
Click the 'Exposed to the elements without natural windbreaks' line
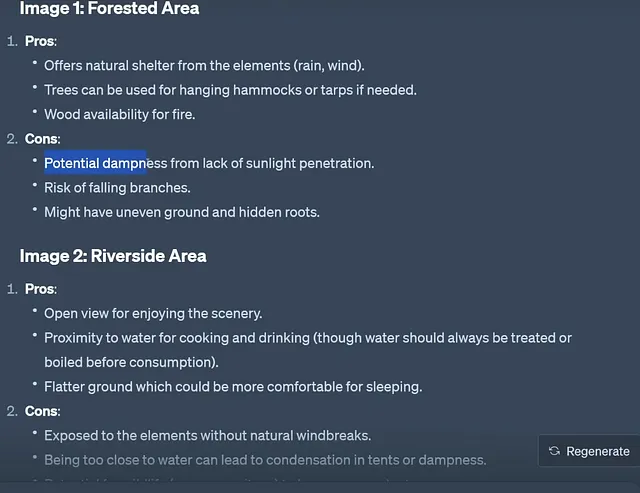pyautogui.click(x=207, y=435)
